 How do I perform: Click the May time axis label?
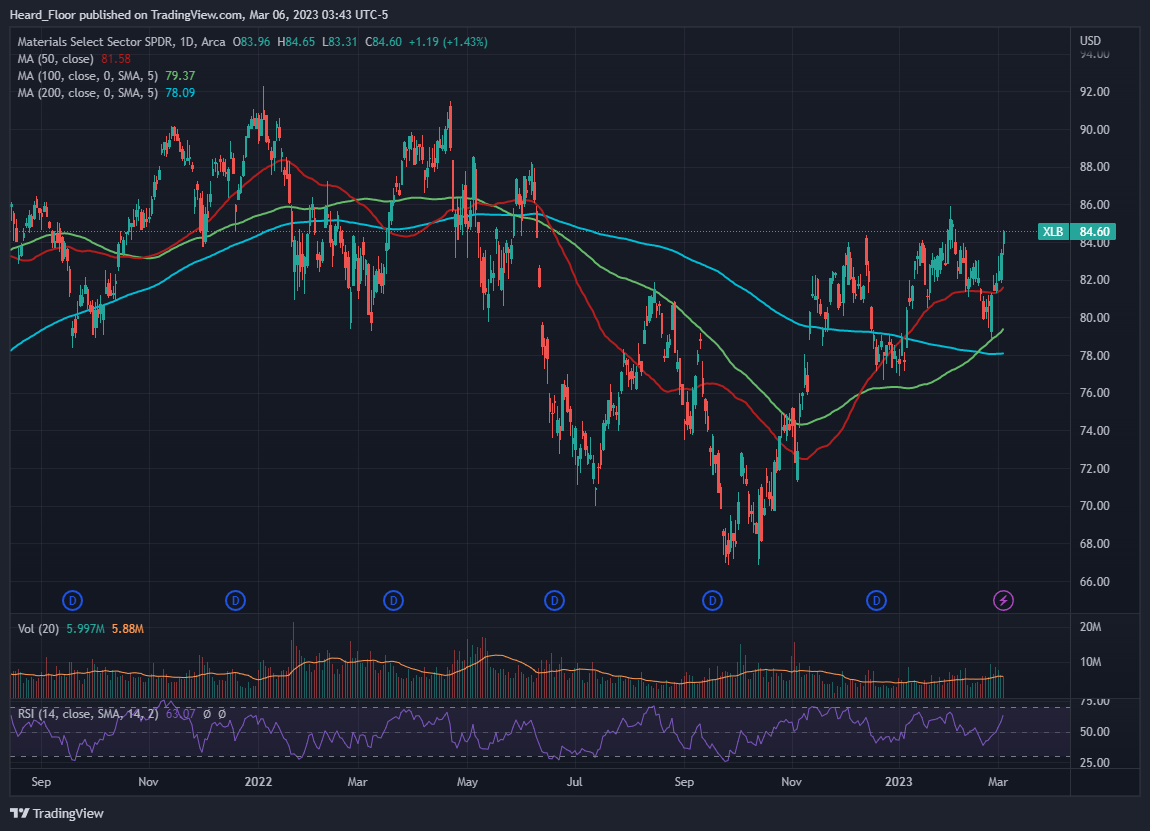pyautogui.click(x=467, y=781)
